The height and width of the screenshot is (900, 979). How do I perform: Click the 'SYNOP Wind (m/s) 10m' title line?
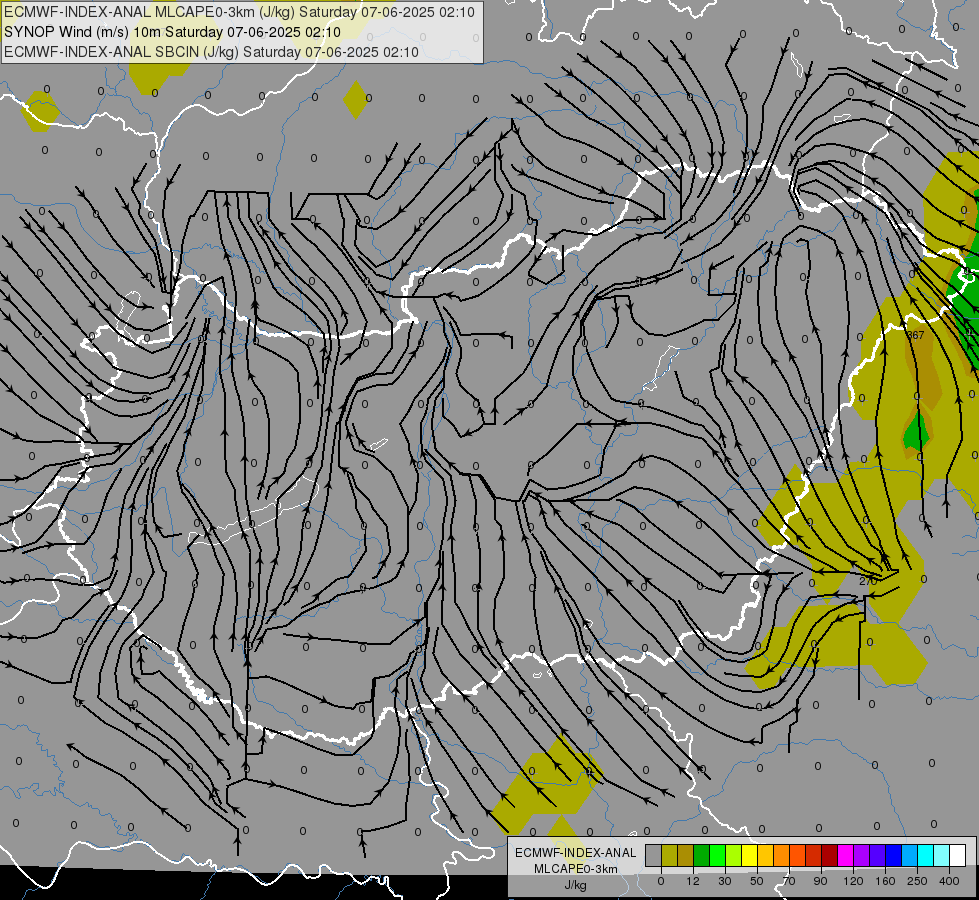(172, 32)
